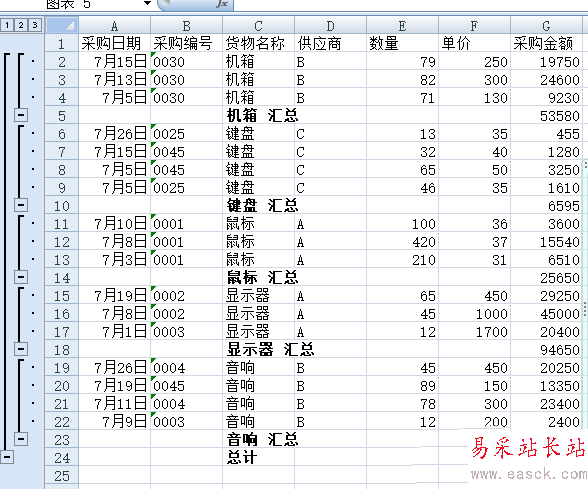Click amount cell 19750
Viewport: 588px width, 489px height.
tap(546, 62)
